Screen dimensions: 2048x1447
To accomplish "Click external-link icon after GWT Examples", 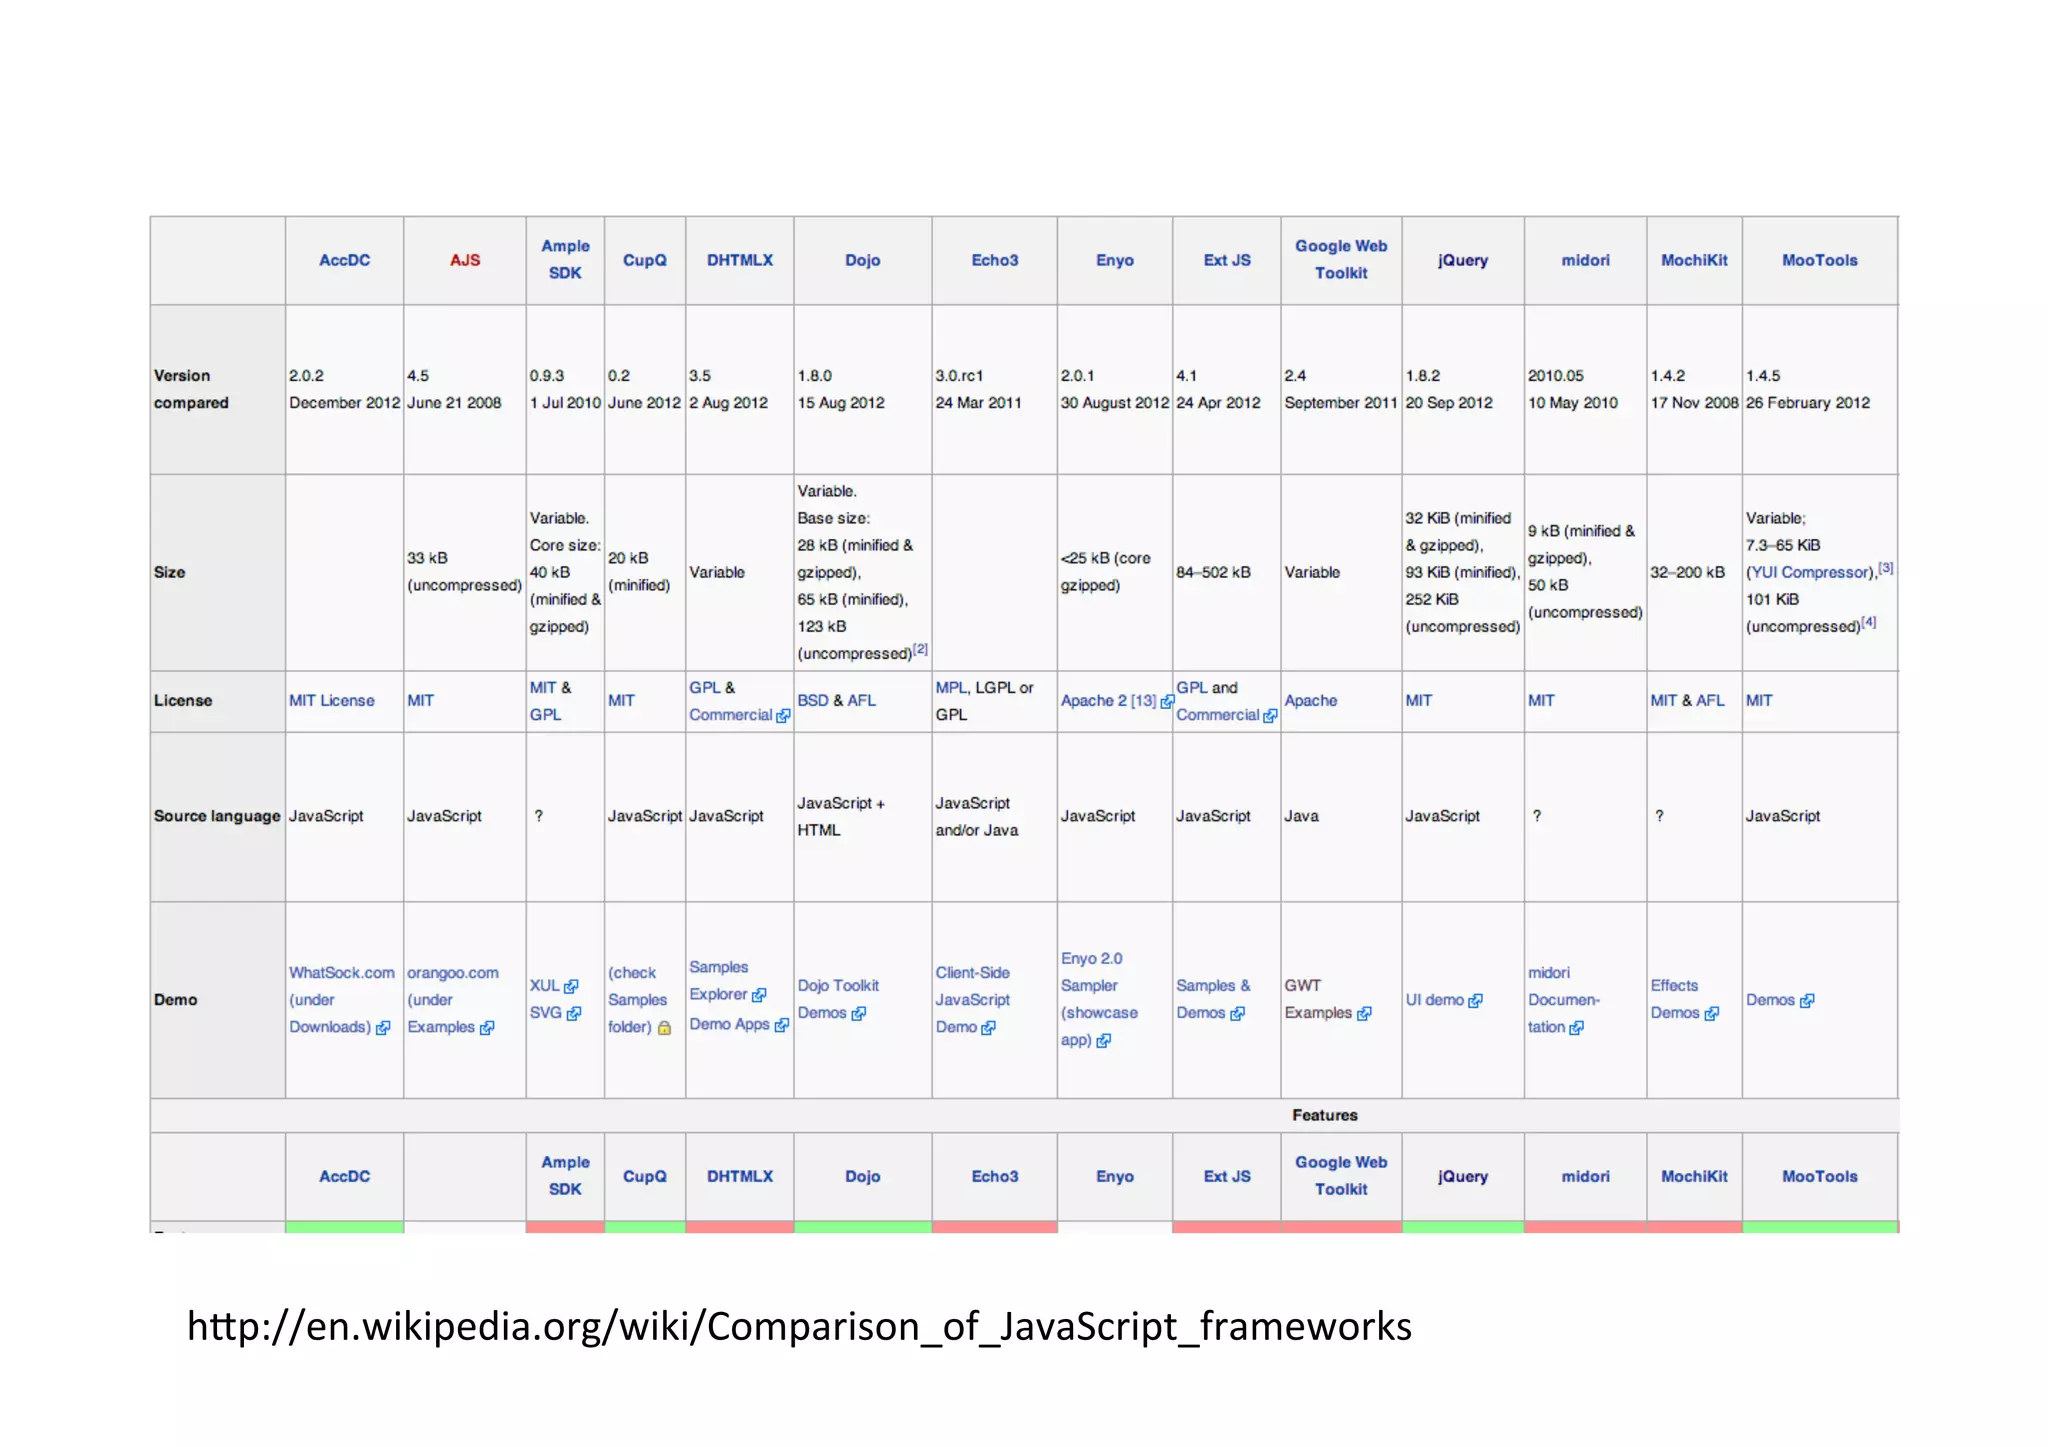I will pyautogui.click(x=1364, y=1013).
